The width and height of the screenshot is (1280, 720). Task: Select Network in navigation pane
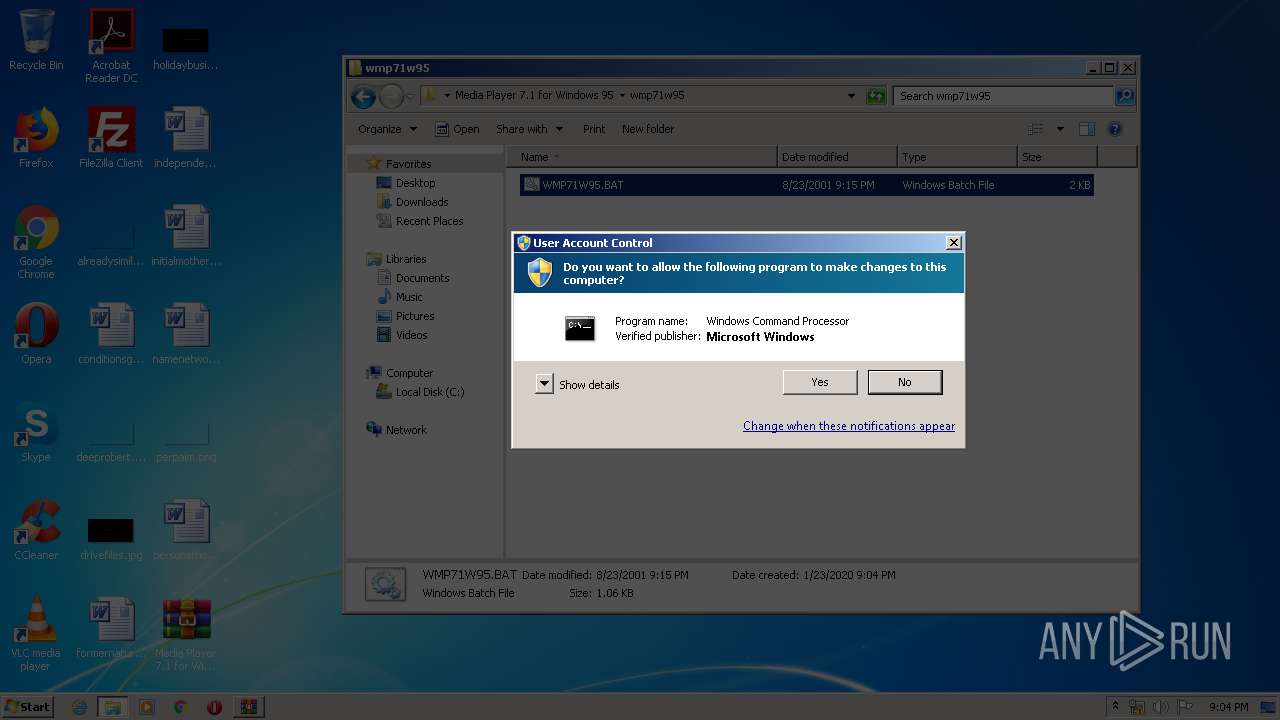pyautogui.click(x=406, y=430)
